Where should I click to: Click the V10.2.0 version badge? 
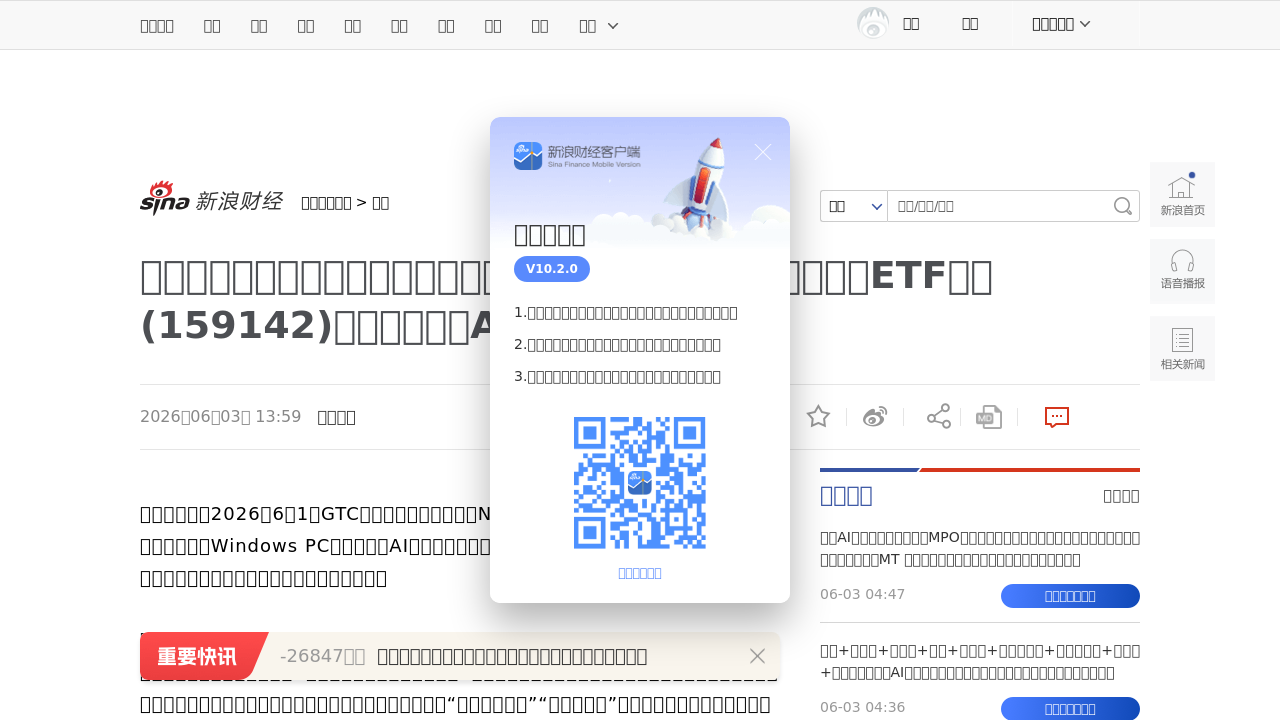click(552, 269)
